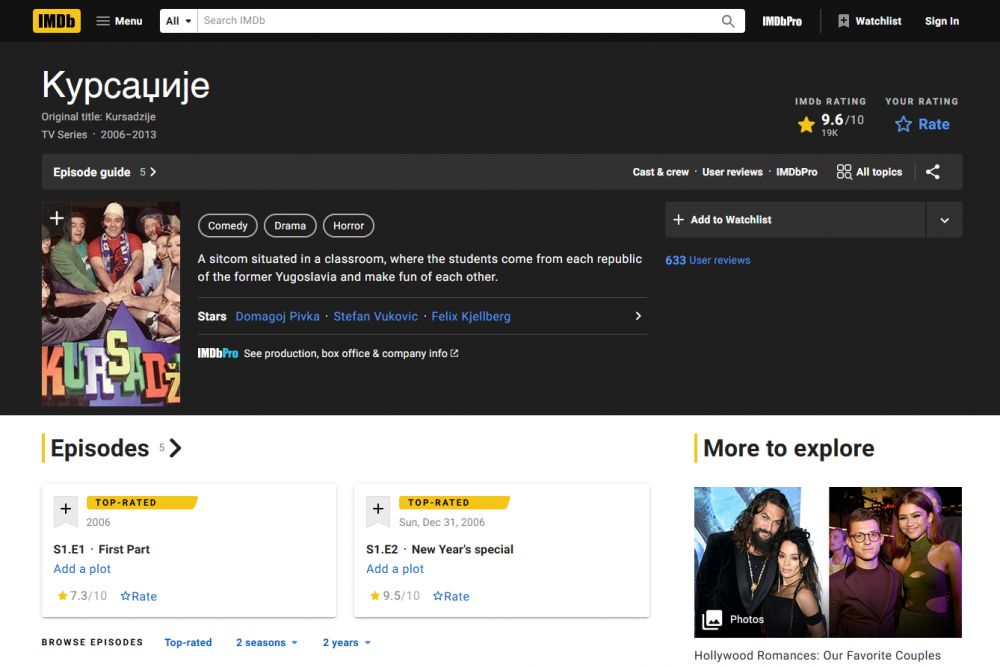Toggle watchlist bookmark for S1.E2
Image resolution: width=1000 pixels, height=667 pixels.
pyautogui.click(x=378, y=510)
